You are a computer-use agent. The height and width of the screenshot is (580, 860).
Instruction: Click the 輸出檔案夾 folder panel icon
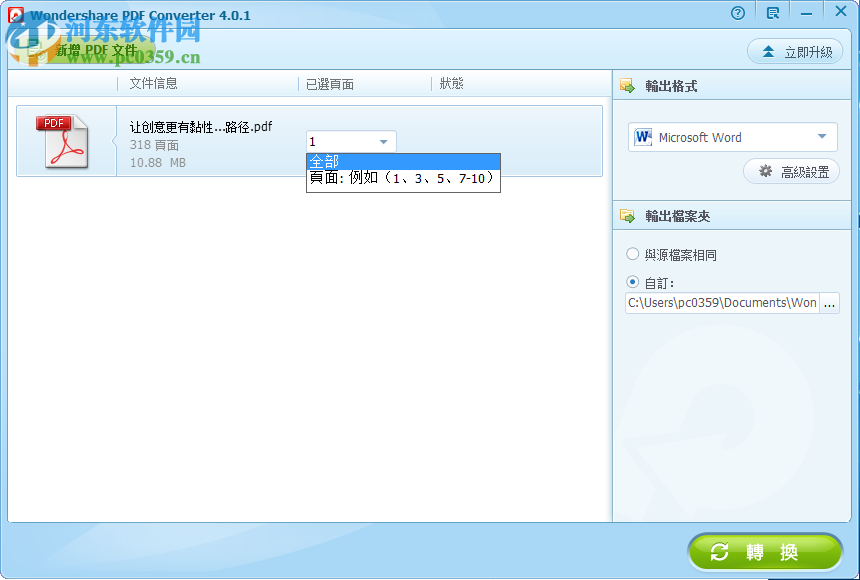625,214
